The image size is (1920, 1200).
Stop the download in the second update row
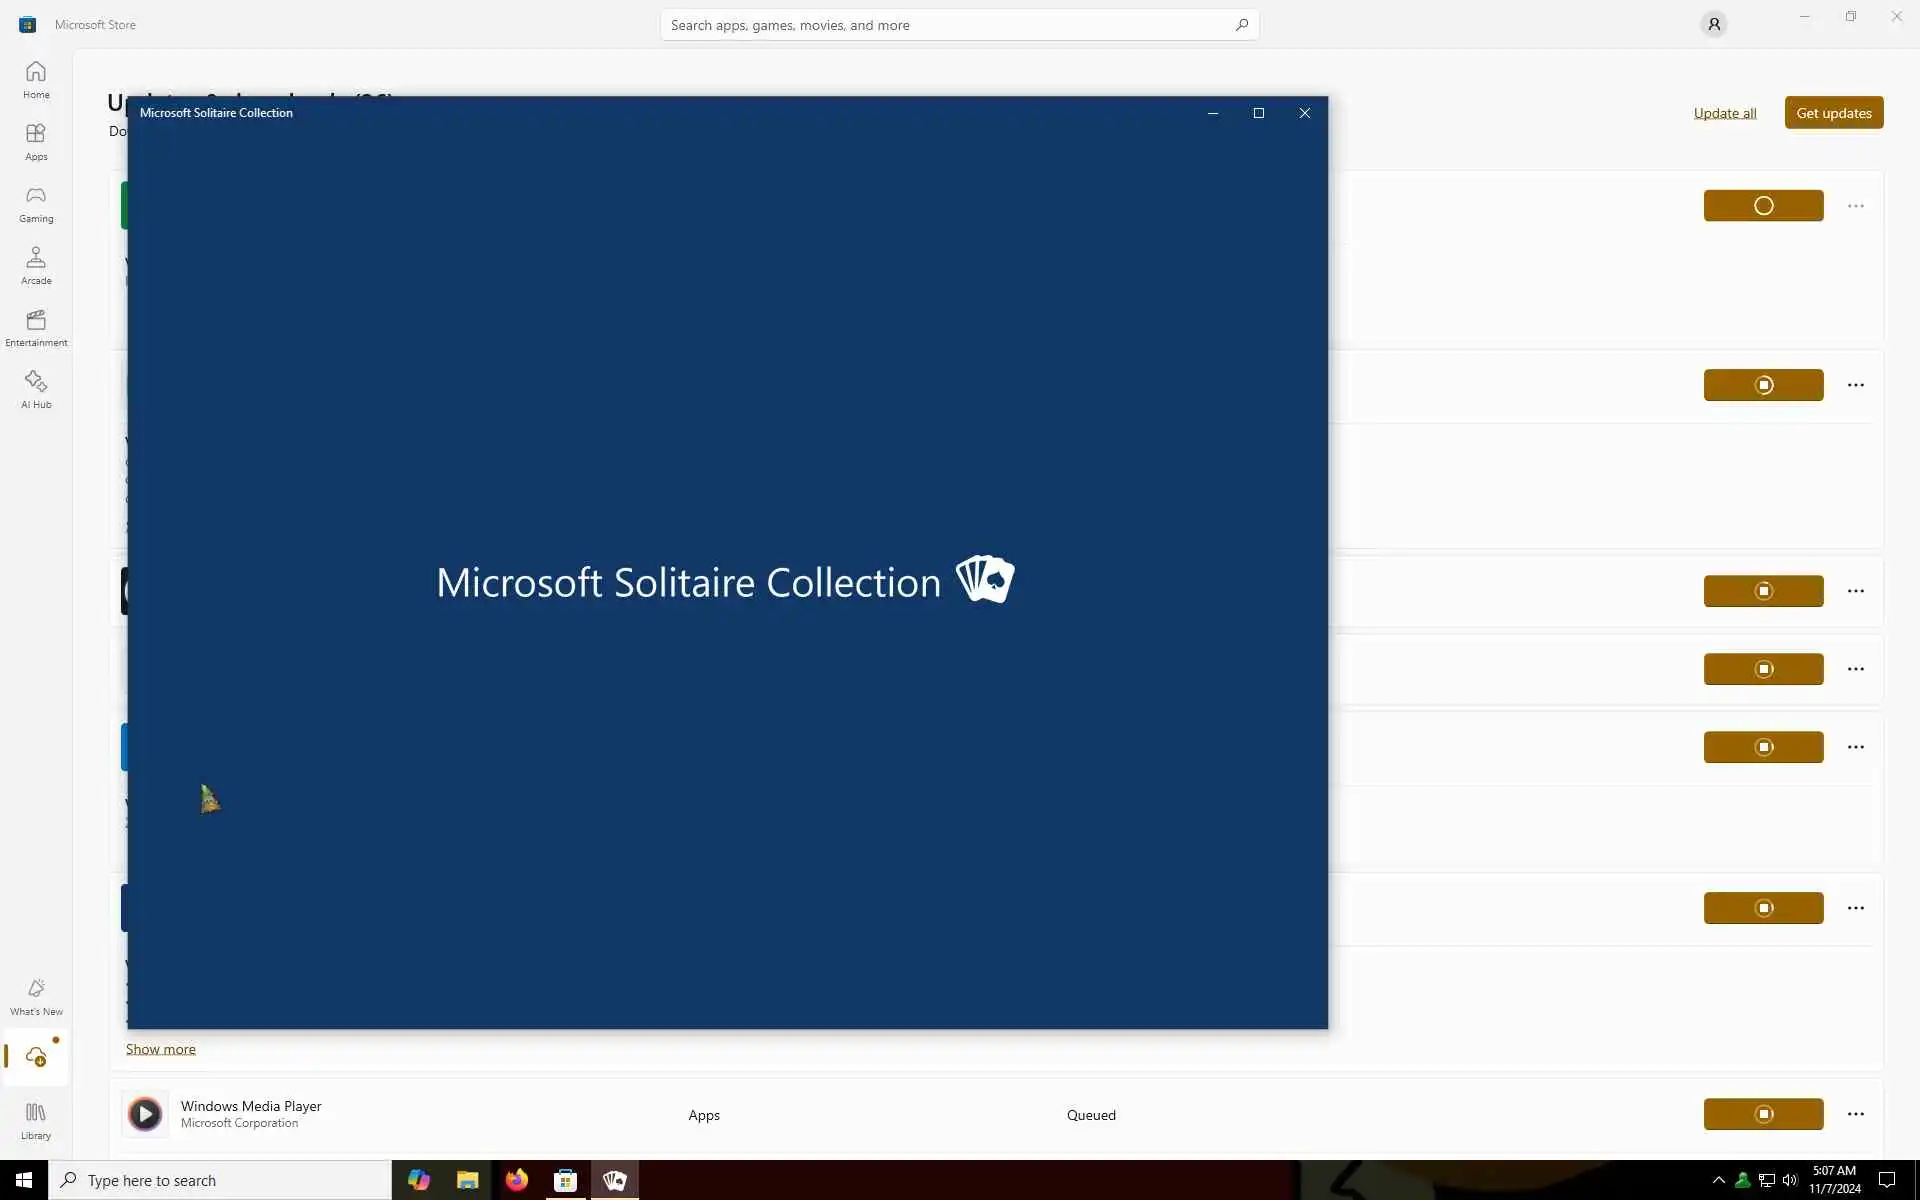coord(1763,385)
